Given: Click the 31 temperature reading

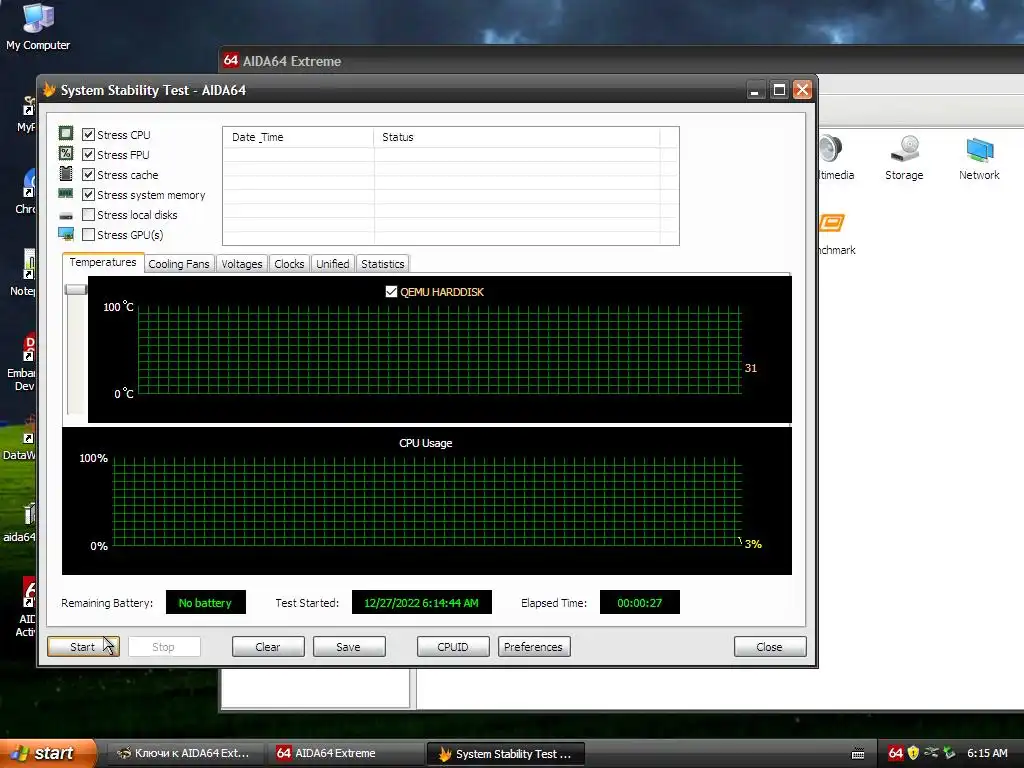Looking at the screenshot, I should click(751, 368).
